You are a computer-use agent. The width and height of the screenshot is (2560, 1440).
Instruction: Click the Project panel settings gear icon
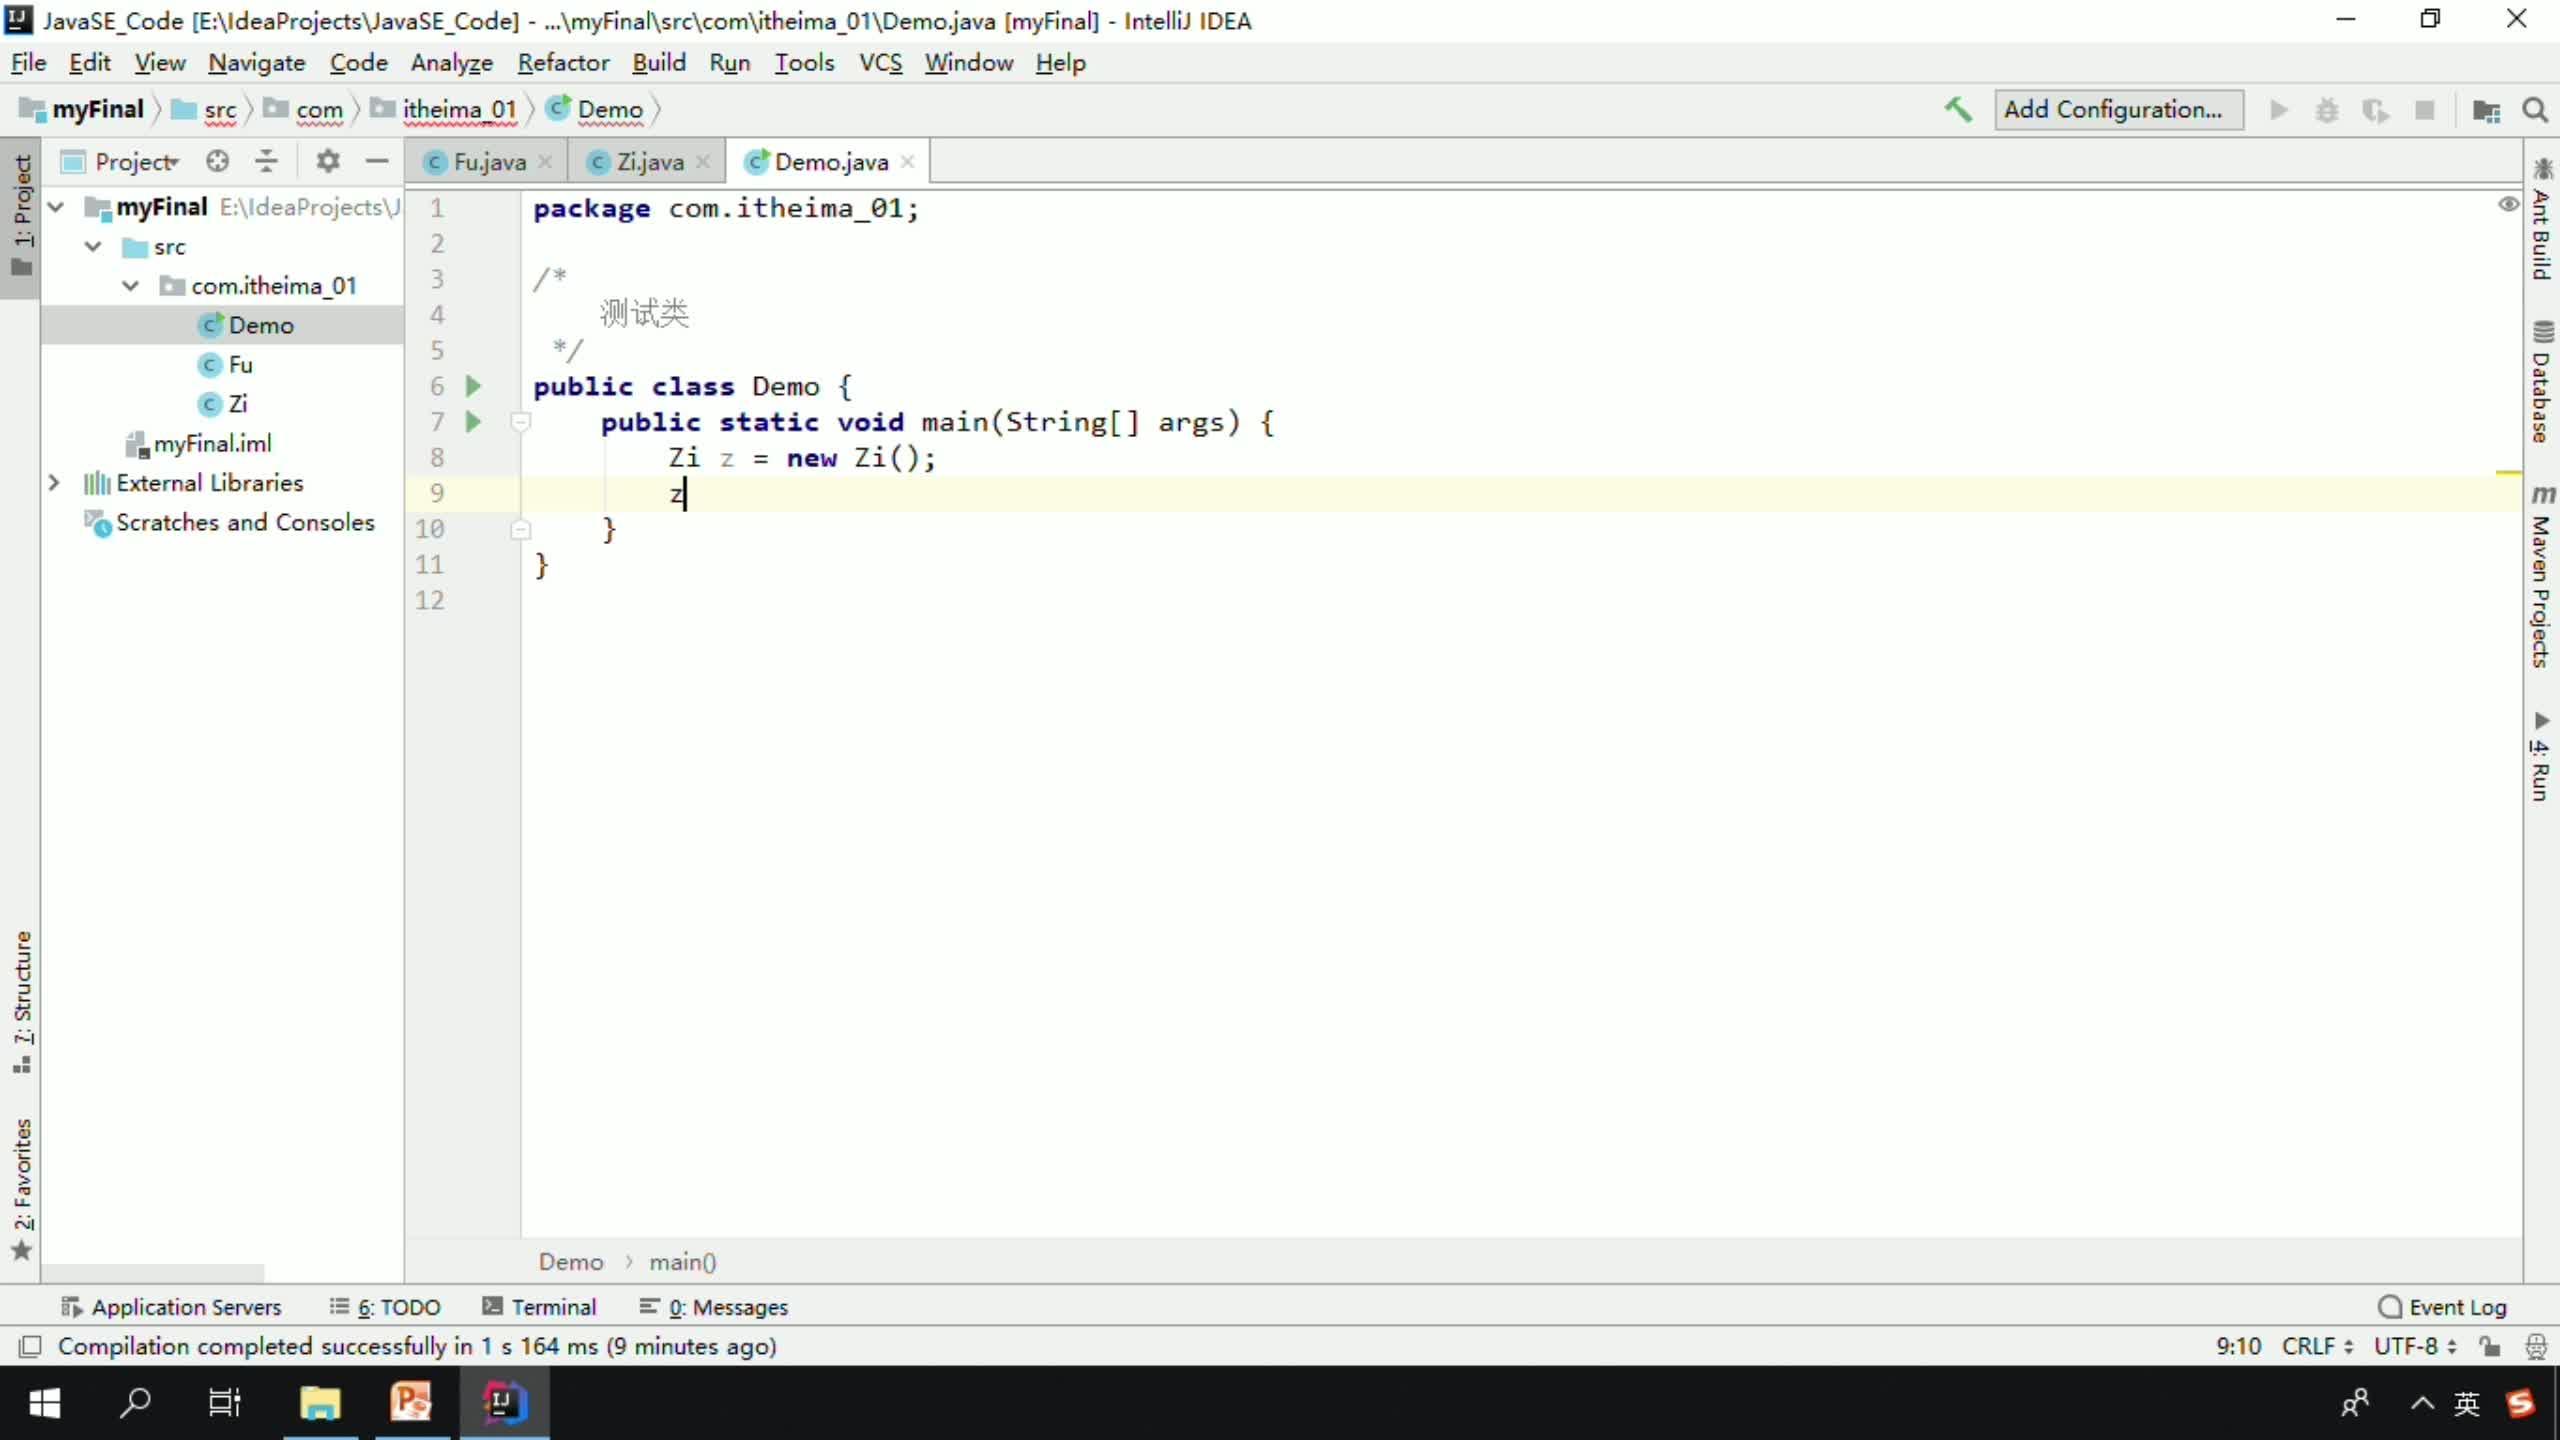(x=328, y=161)
